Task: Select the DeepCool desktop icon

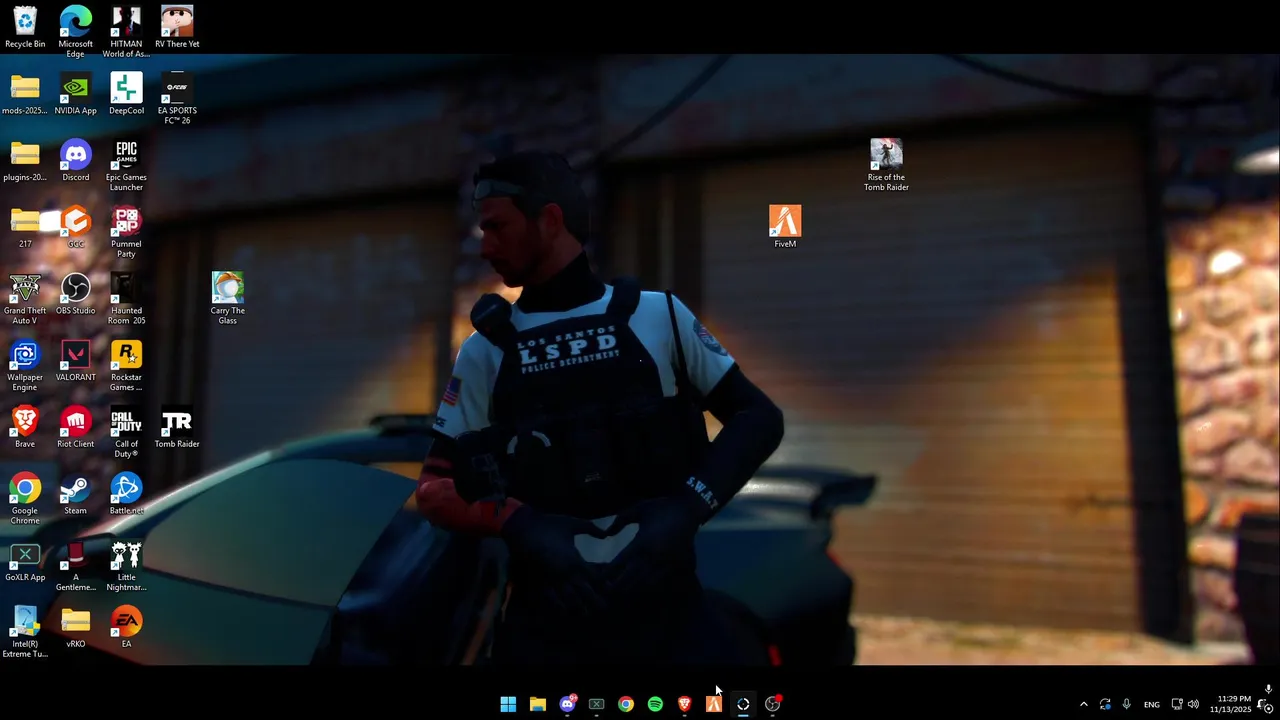Action: 126,94
